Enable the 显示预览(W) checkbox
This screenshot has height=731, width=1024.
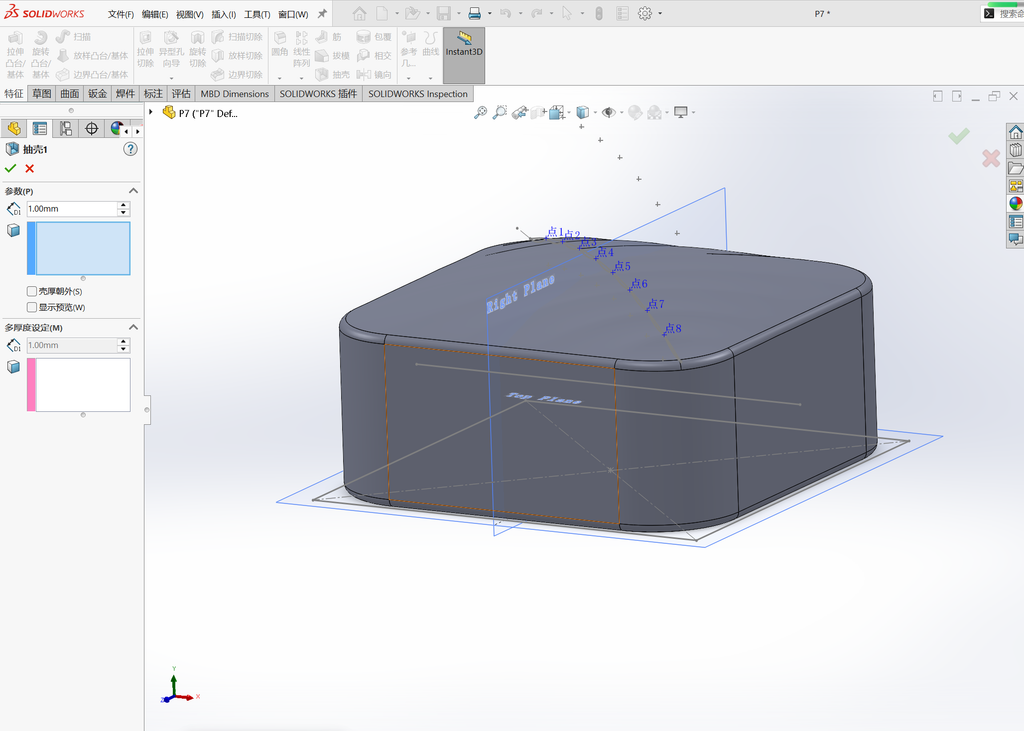pyautogui.click(x=31, y=307)
